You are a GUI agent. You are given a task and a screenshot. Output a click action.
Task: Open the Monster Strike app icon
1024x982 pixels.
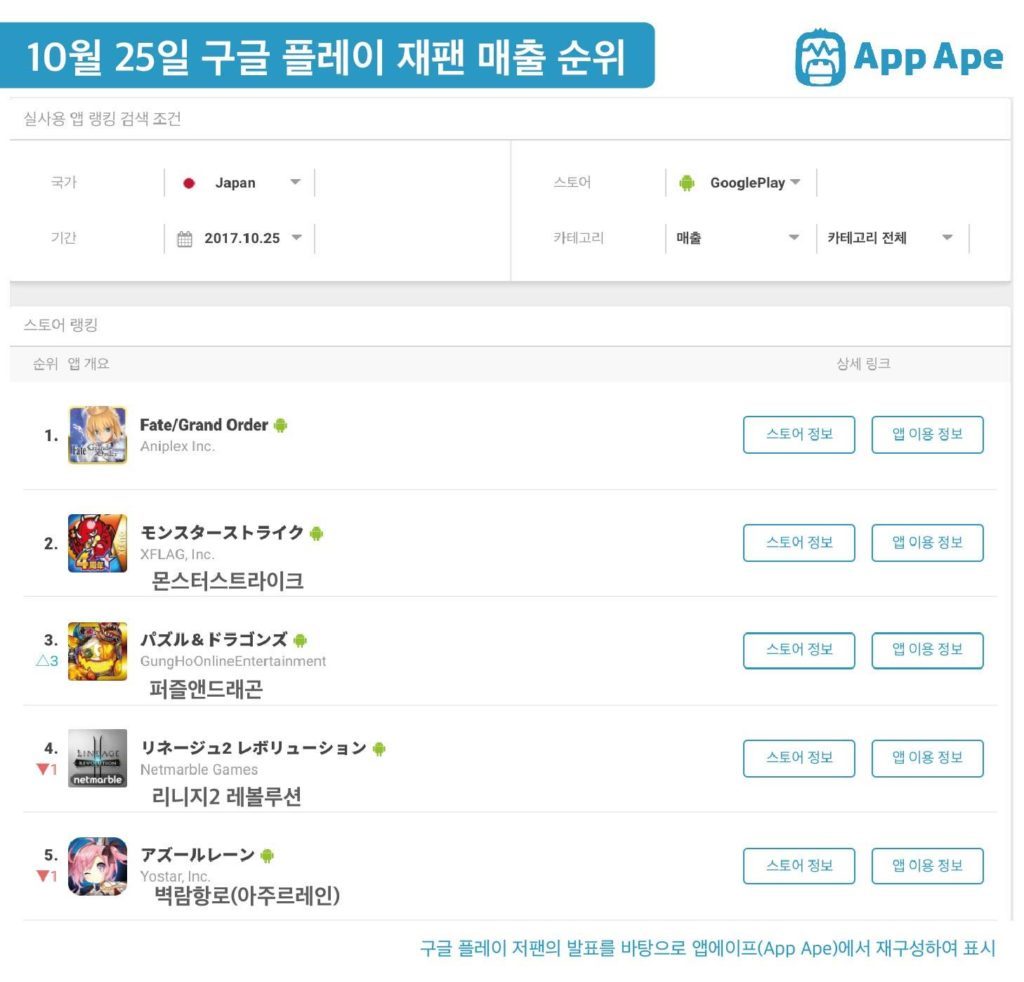tap(97, 543)
